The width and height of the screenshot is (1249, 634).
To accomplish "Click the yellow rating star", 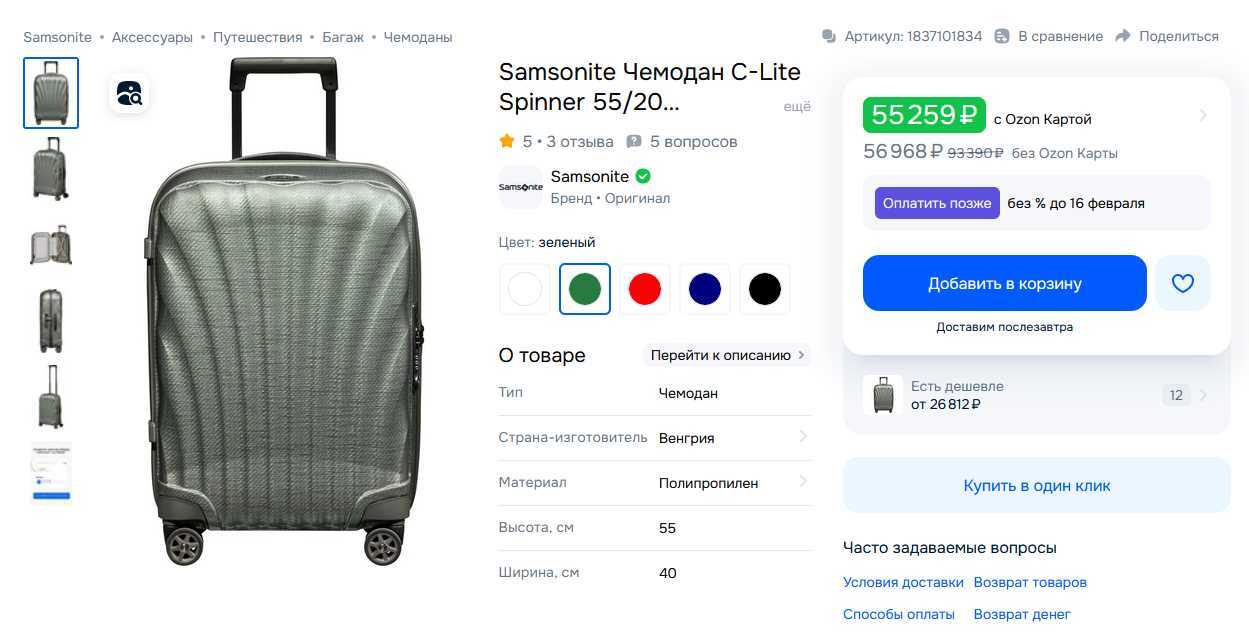I will pos(507,142).
